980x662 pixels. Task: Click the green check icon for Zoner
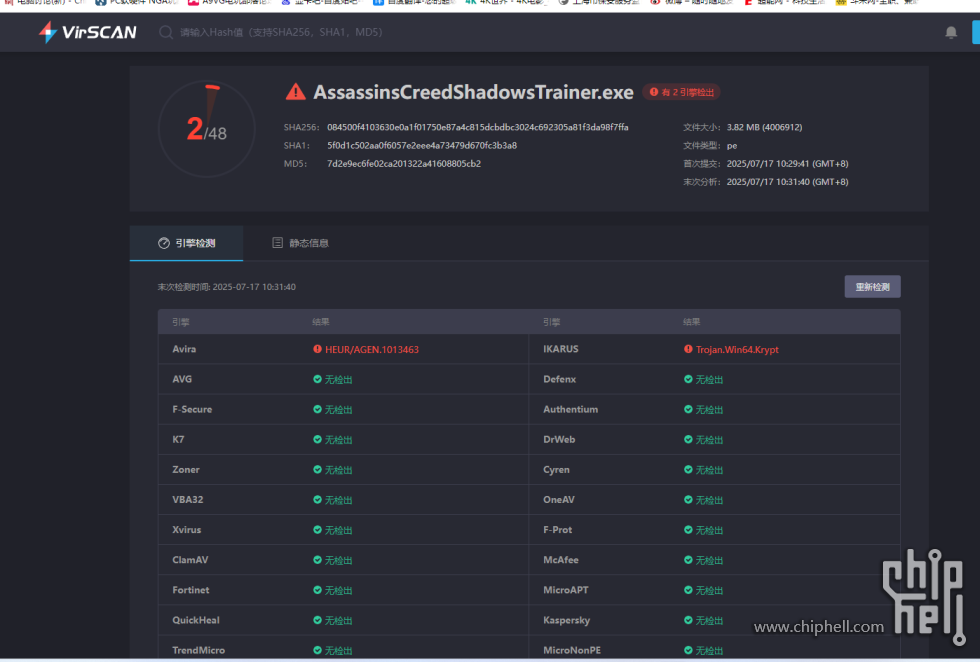pyautogui.click(x=318, y=469)
